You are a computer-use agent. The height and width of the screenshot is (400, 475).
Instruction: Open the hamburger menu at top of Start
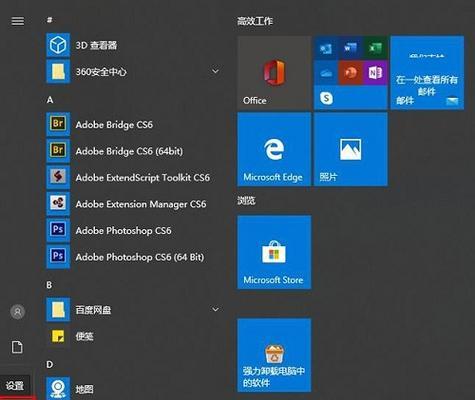point(18,21)
